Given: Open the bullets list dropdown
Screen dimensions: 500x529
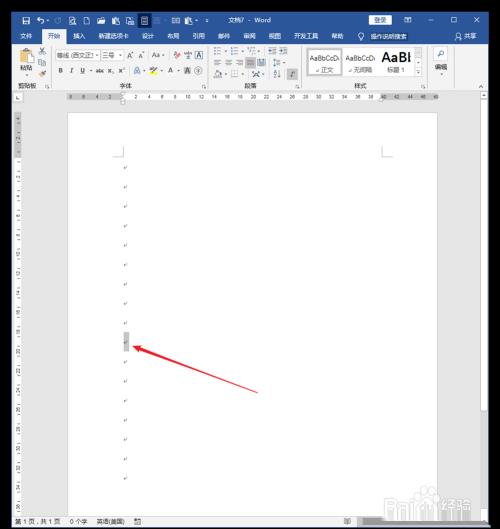Looking at the screenshot, I should pyautogui.click(x=226, y=51).
